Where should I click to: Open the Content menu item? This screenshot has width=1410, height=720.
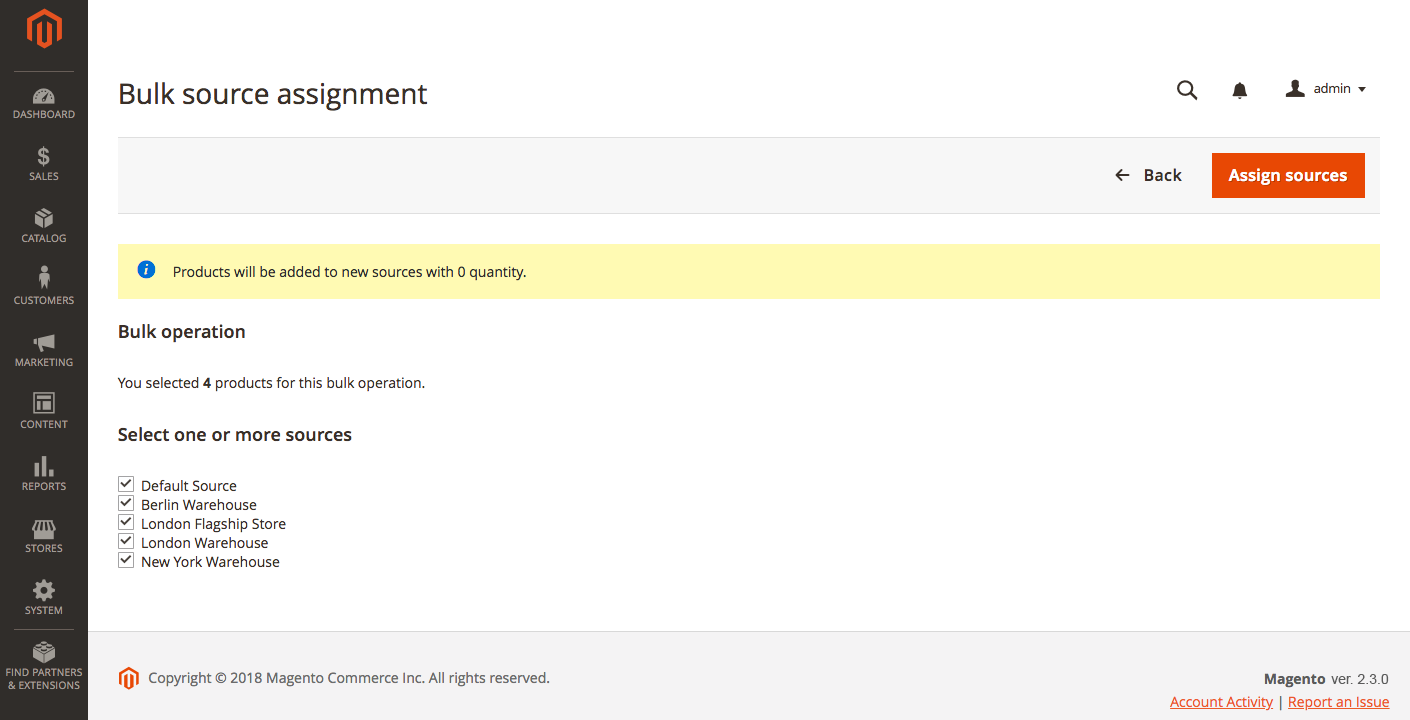(44, 413)
